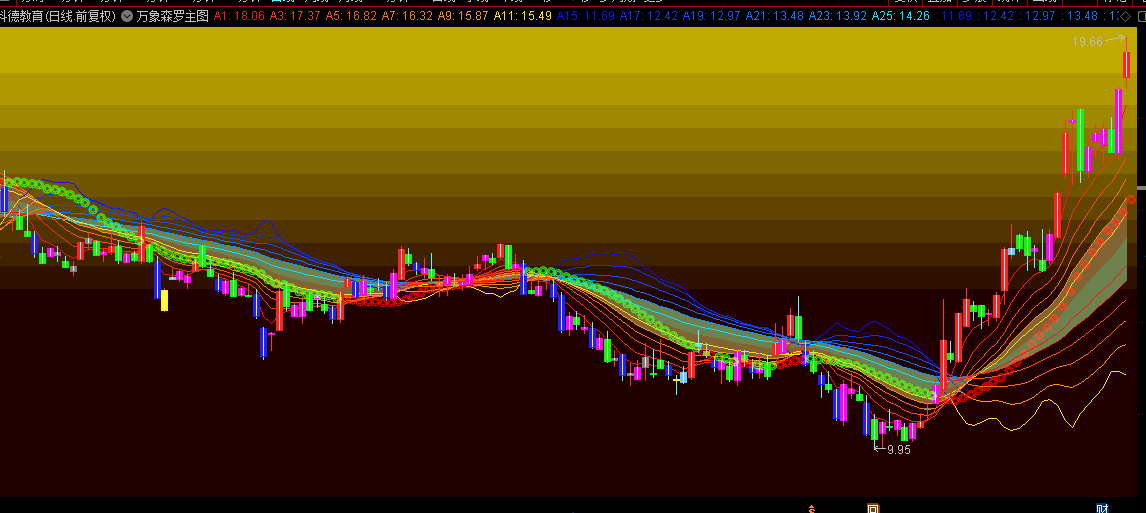The height and width of the screenshot is (513, 1146).
Task: Click the orange square marker icon at bottom
Action: (873, 508)
